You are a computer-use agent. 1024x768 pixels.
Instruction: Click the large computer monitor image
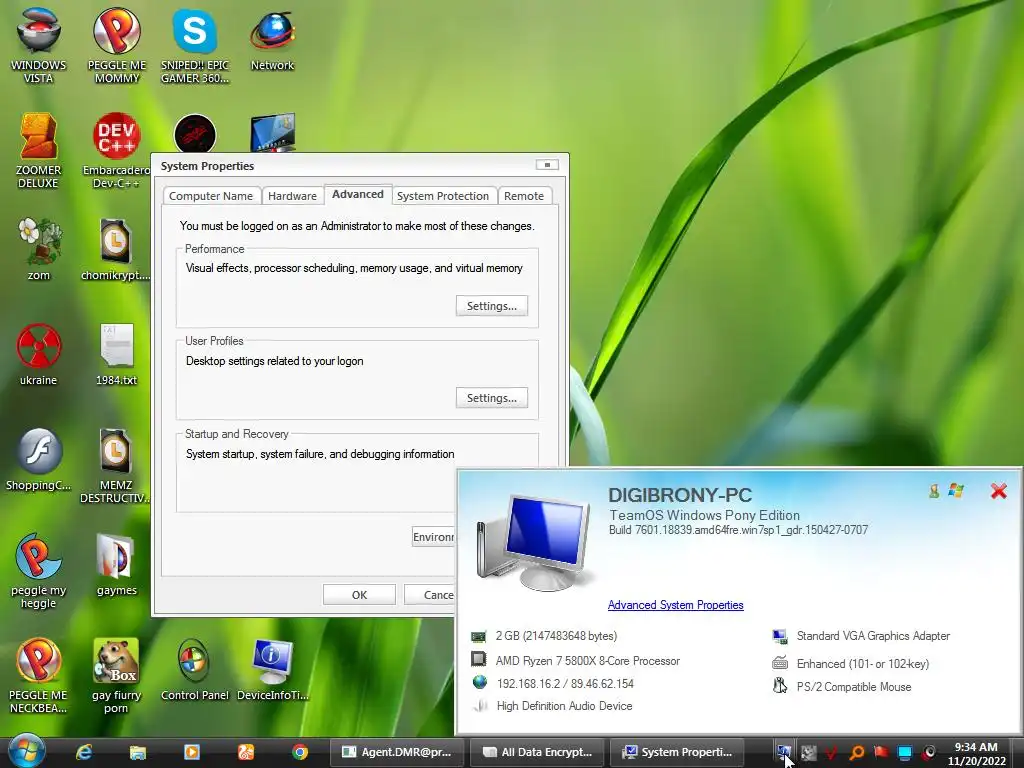(x=536, y=542)
